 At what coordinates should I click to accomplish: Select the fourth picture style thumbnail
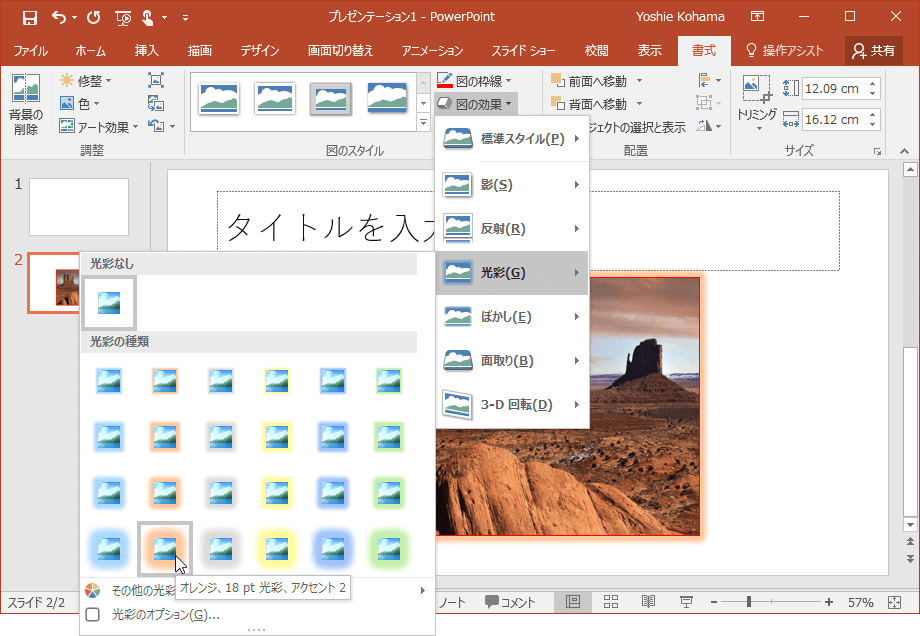pyautogui.click(x=387, y=97)
